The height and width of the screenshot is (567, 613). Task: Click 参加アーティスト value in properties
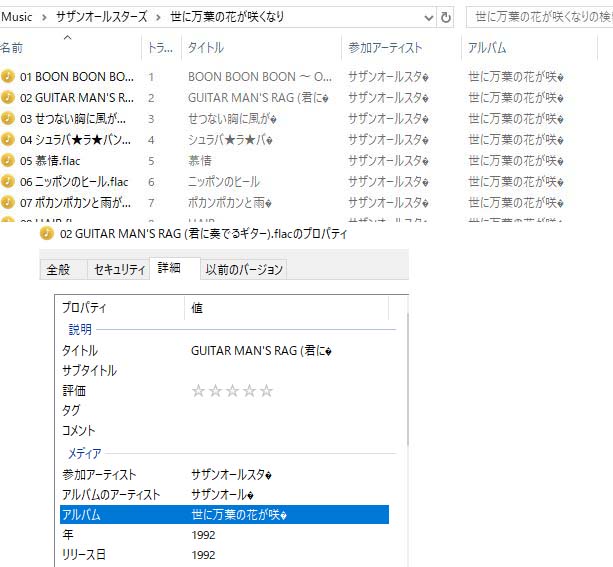click(x=231, y=475)
